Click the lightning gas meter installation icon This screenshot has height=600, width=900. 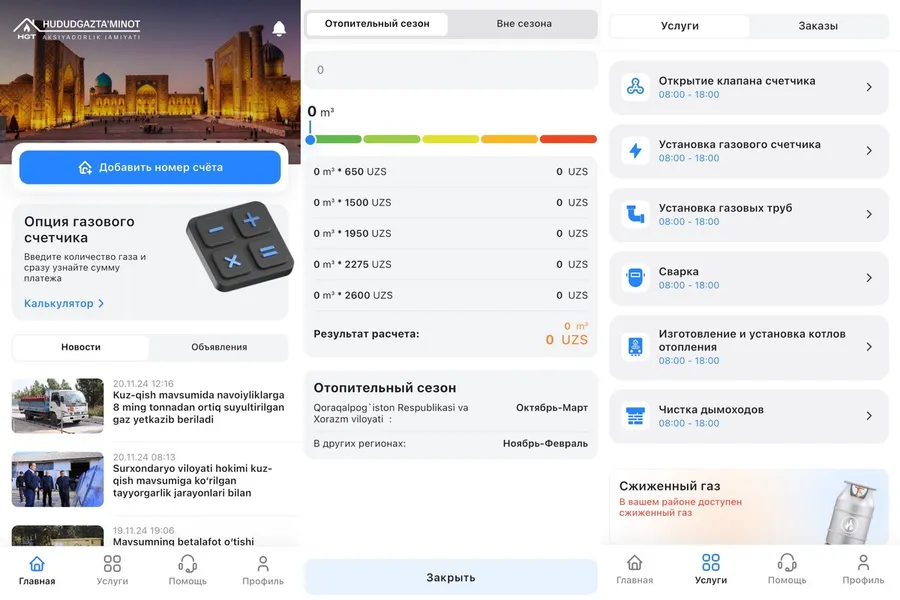click(635, 151)
